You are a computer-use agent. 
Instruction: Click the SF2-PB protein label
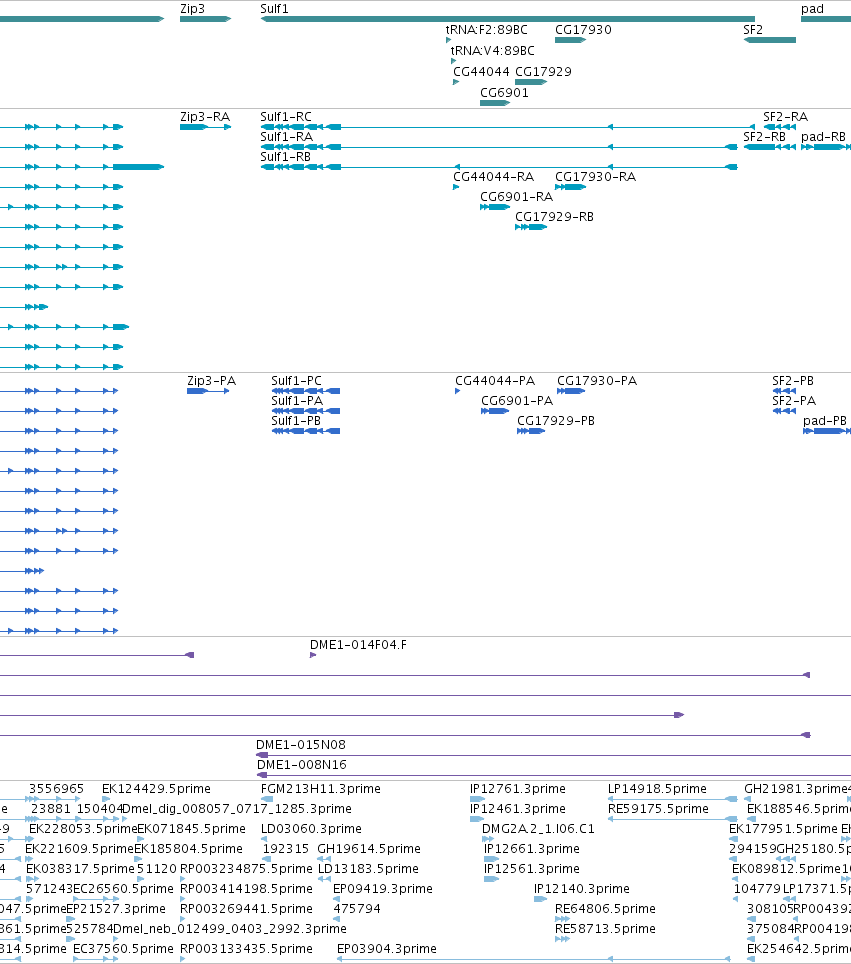coord(793,381)
